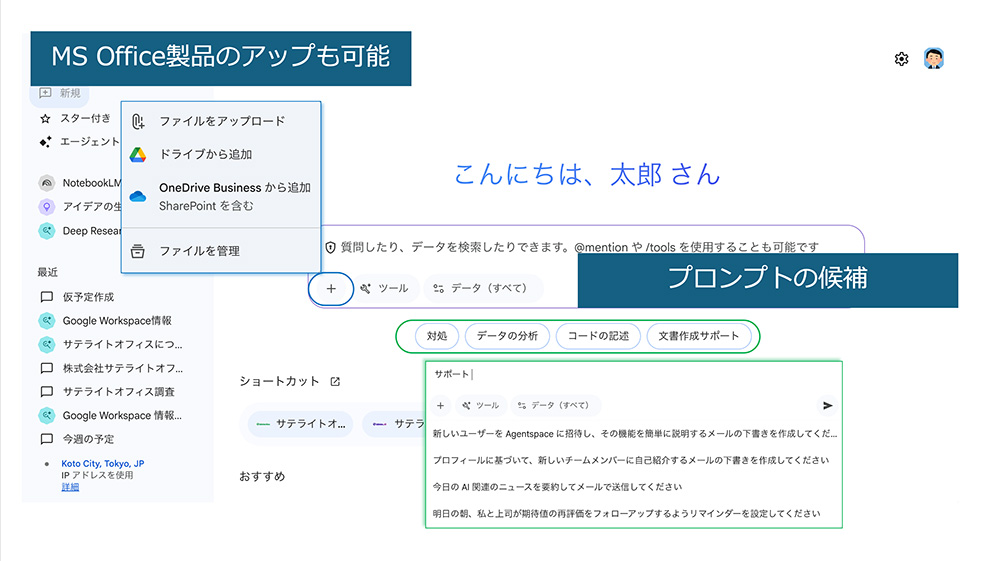Open ツール tools selector
The width and height of the screenshot is (1000, 561).
[x=384, y=288]
